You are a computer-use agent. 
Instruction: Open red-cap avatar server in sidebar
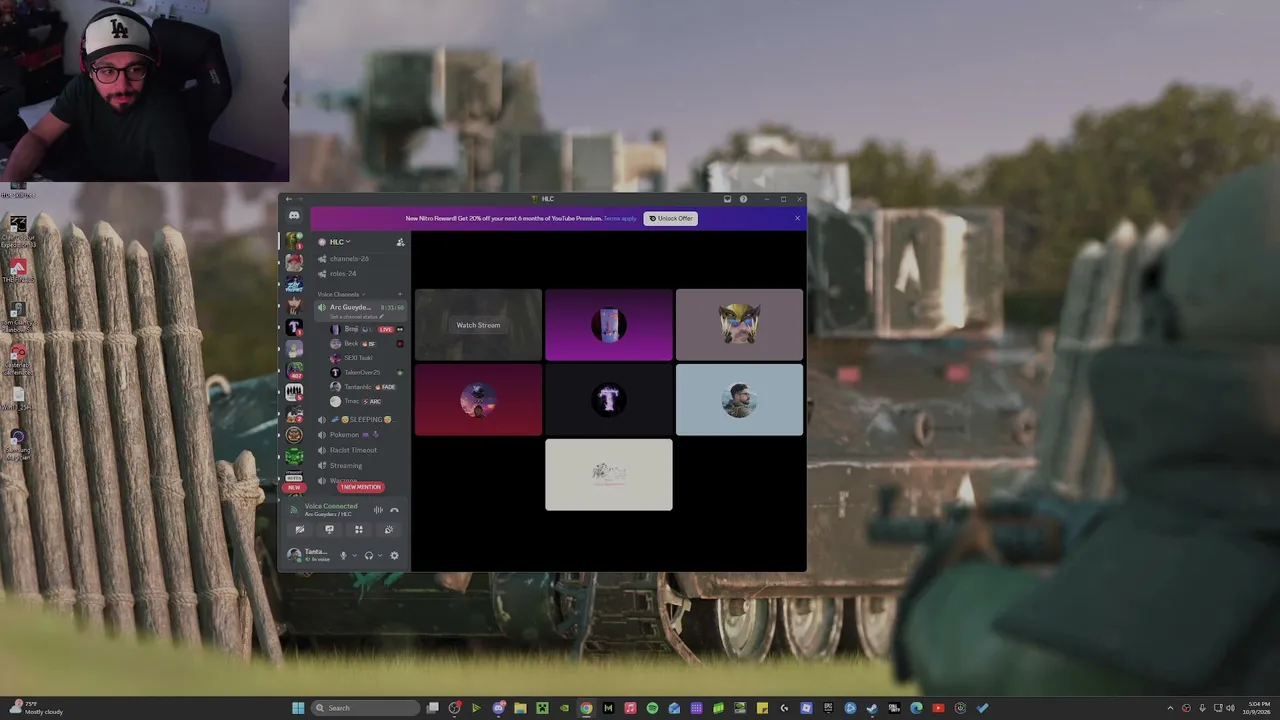294,262
